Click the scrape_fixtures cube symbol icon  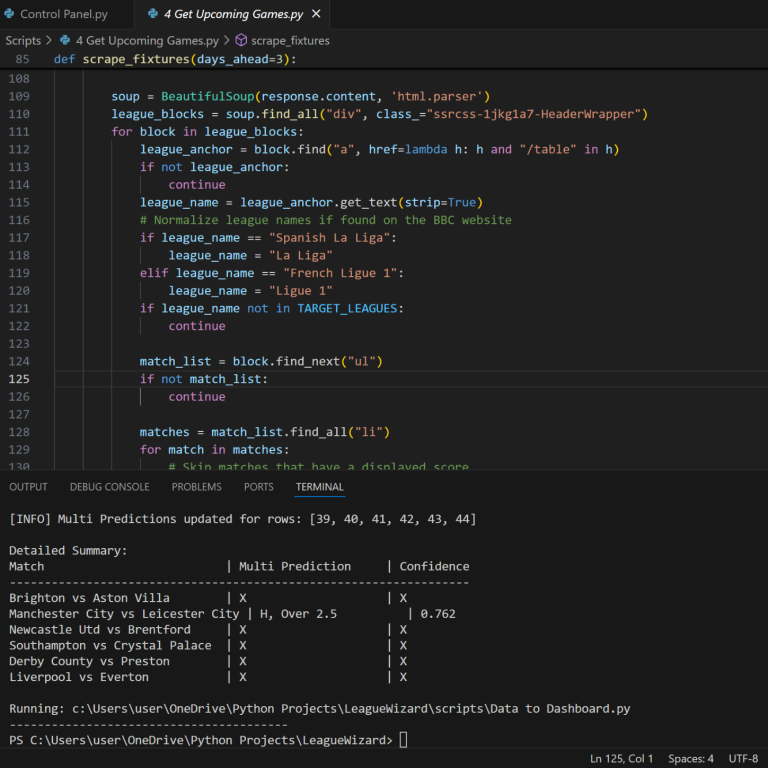tap(241, 40)
